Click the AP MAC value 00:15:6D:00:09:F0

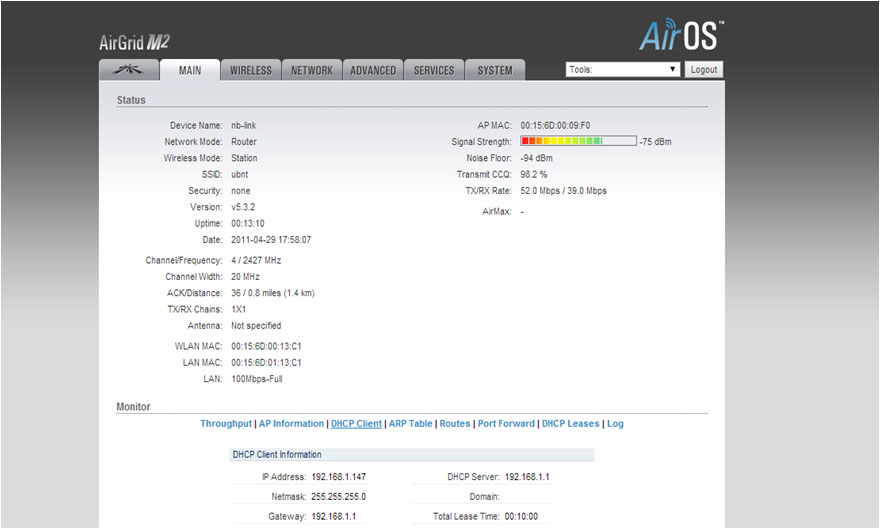pyautogui.click(x=555, y=125)
